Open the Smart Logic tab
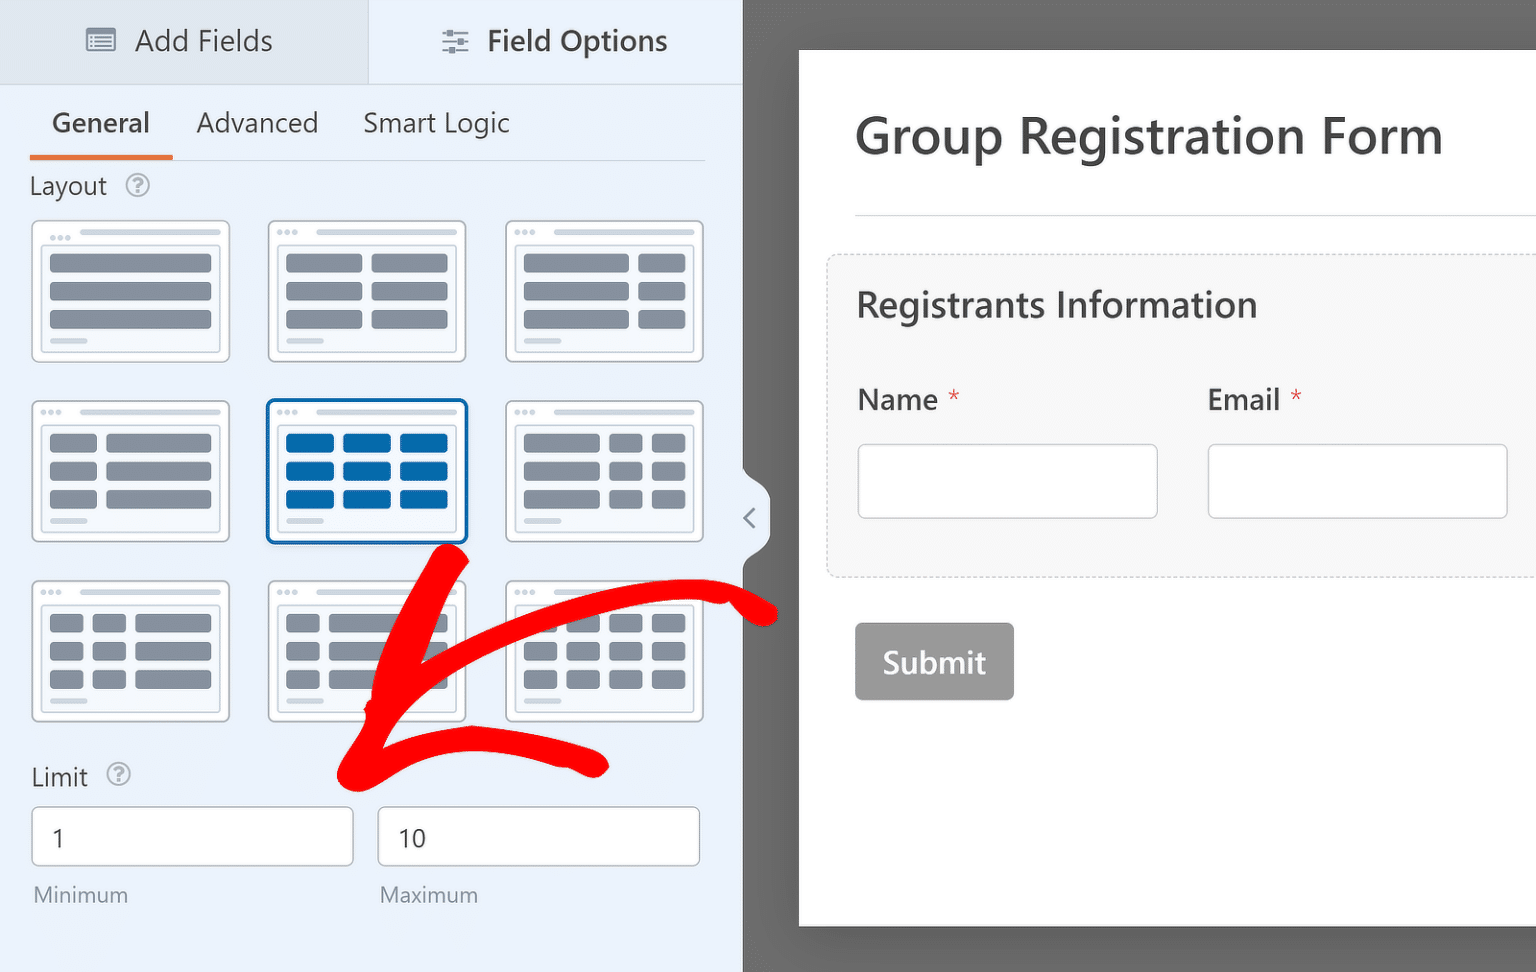Screen dimensions: 1536x972 click(x=436, y=123)
